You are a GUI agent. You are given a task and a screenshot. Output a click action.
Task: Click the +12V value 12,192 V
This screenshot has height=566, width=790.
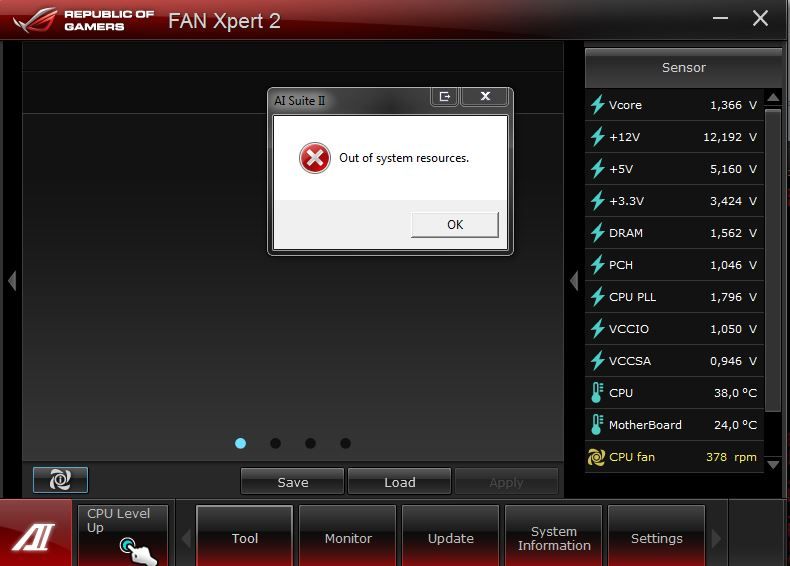click(730, 137)
